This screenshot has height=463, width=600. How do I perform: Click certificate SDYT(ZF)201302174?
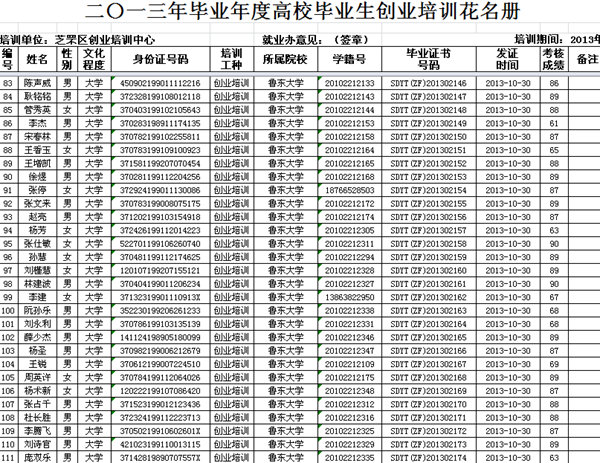(429, 458)
